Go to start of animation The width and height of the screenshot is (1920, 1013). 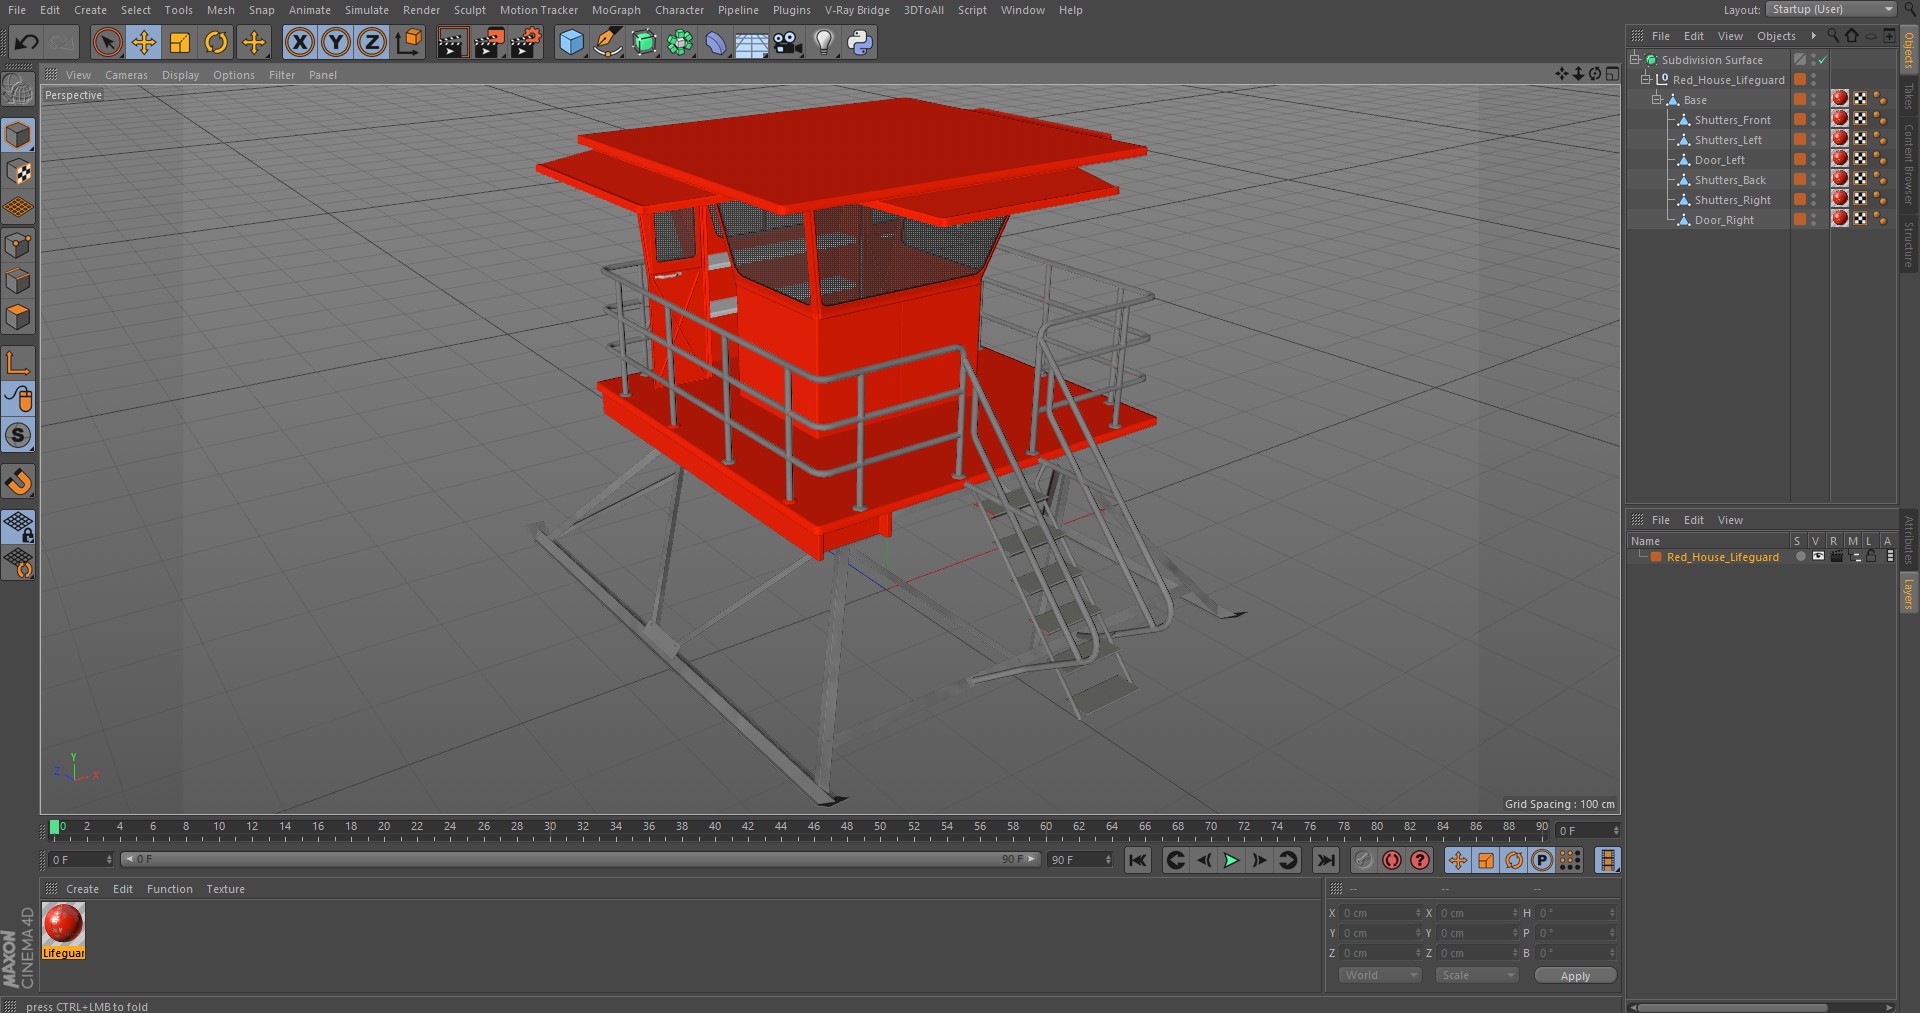pos(1138,860)
